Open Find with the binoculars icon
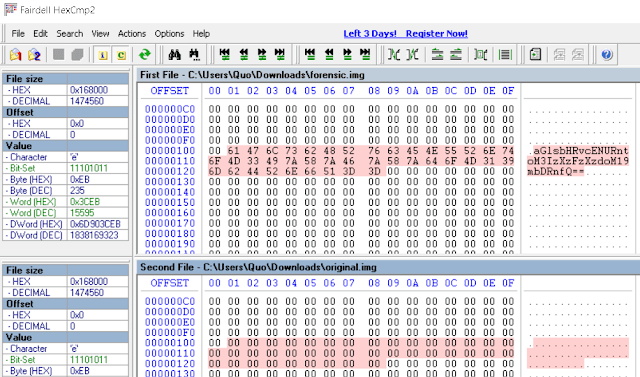Image resolution: width=640 pixels, height=377 pixels. pyautogui.click(x=175, y=54)
